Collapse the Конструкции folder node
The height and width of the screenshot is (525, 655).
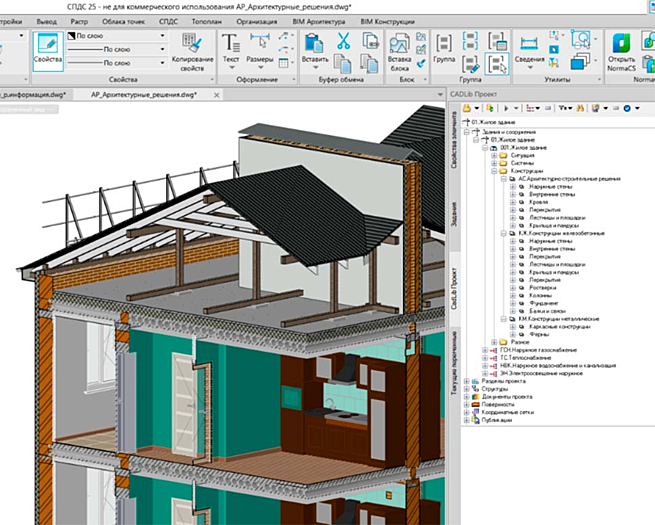point(494,171)
